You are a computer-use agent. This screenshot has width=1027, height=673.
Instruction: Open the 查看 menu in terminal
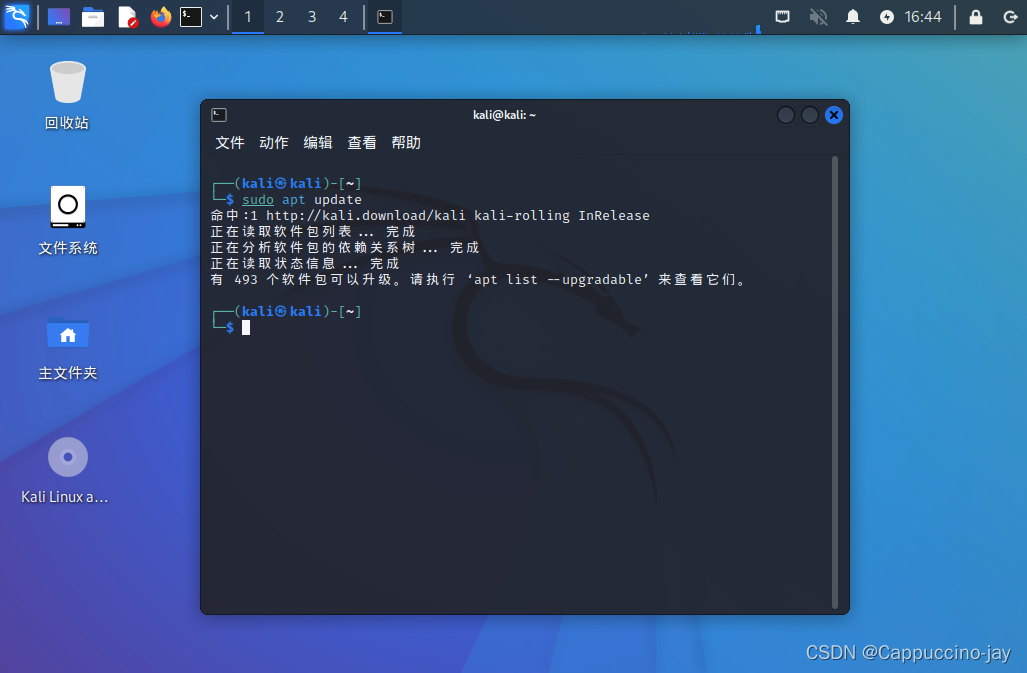coord(362,143)
